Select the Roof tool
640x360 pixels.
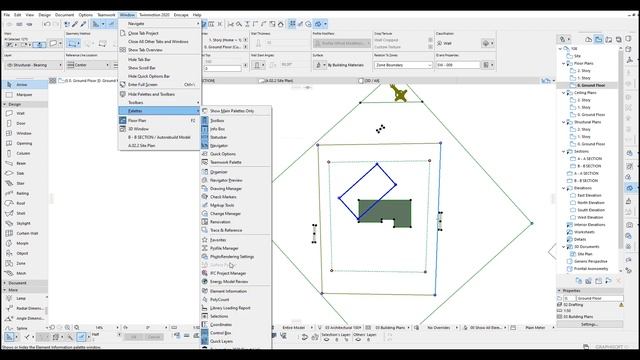click(24, 203)
